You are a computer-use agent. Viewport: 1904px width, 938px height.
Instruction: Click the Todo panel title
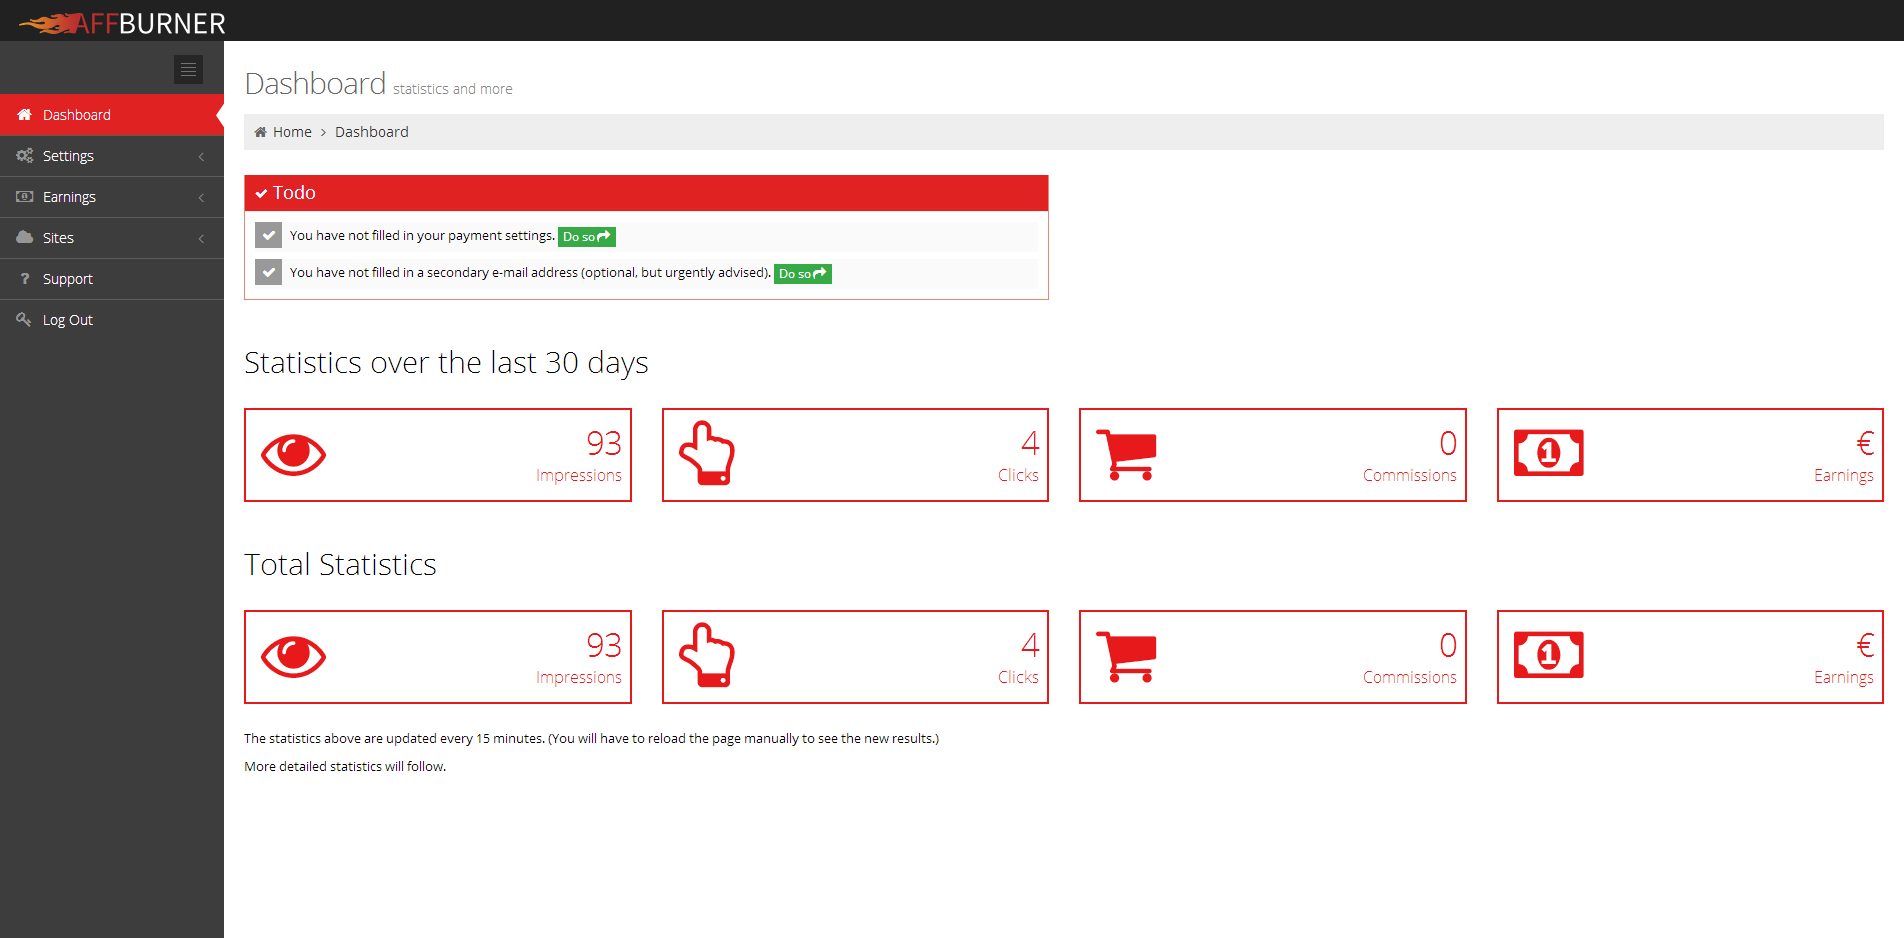[x=294, y=193]
